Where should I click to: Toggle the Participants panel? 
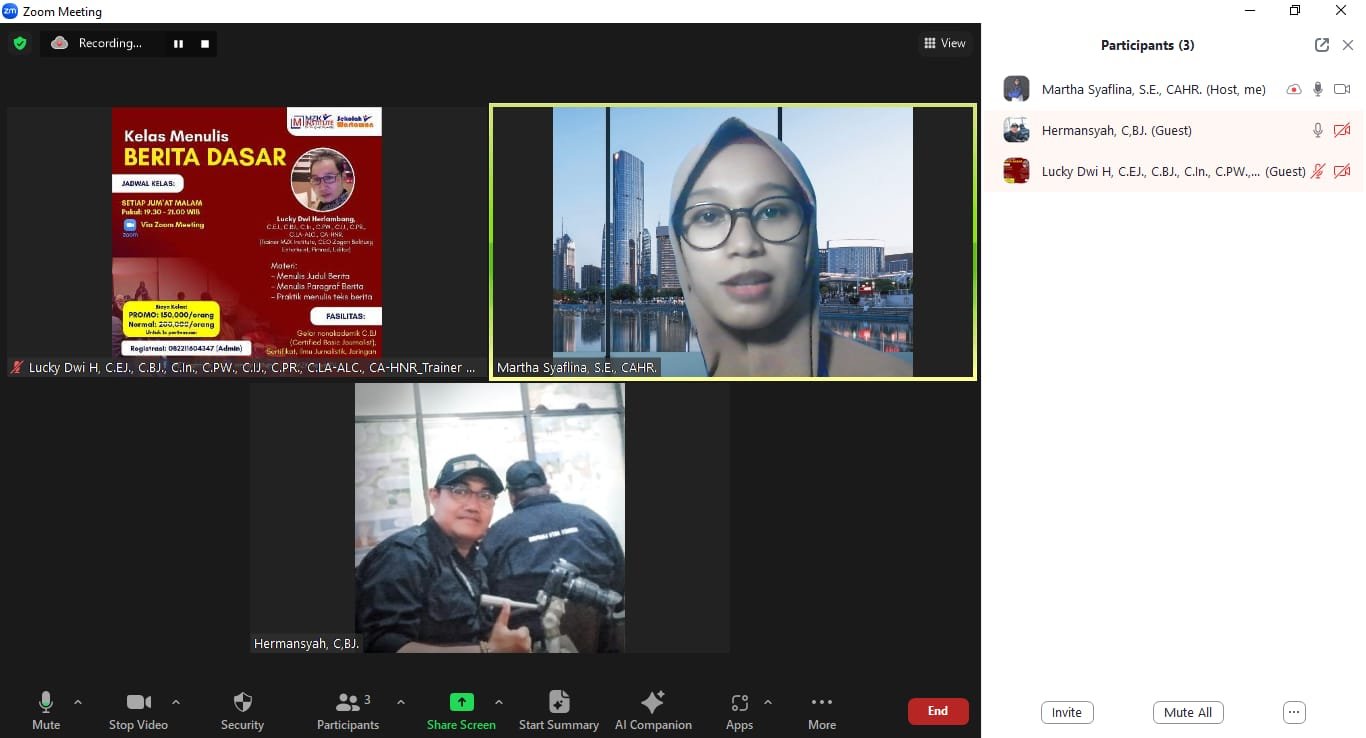(x=348, y=711)
